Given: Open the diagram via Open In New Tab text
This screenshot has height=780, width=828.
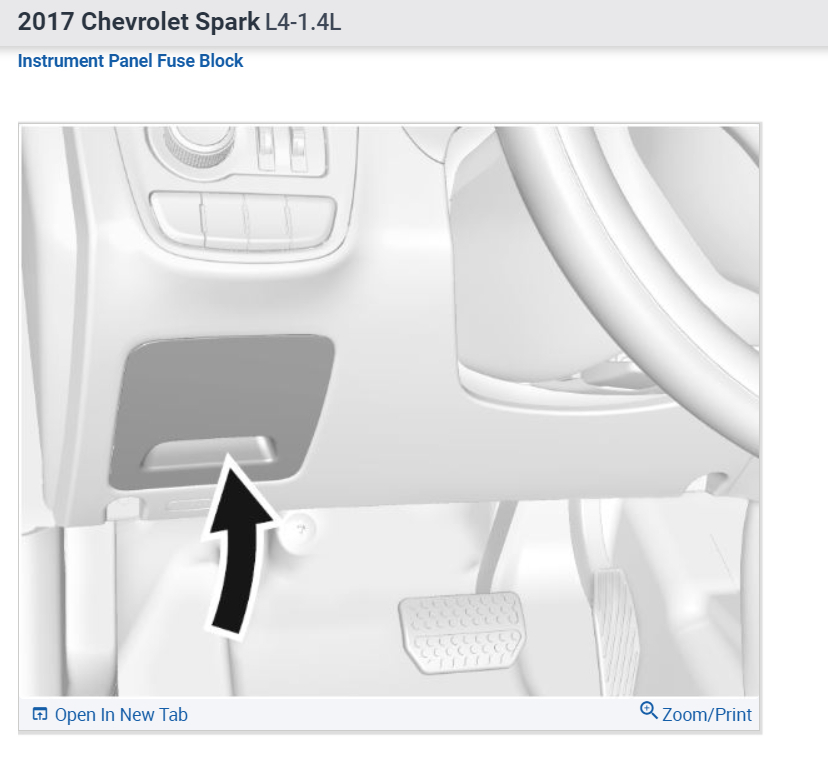Looking at the screenshot, I should pos(121,715).
